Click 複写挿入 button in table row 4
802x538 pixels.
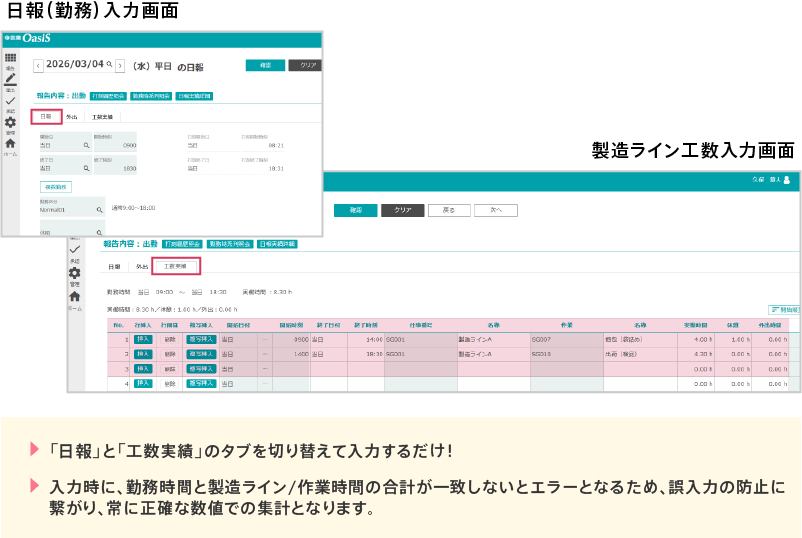(x=202, y=384)
